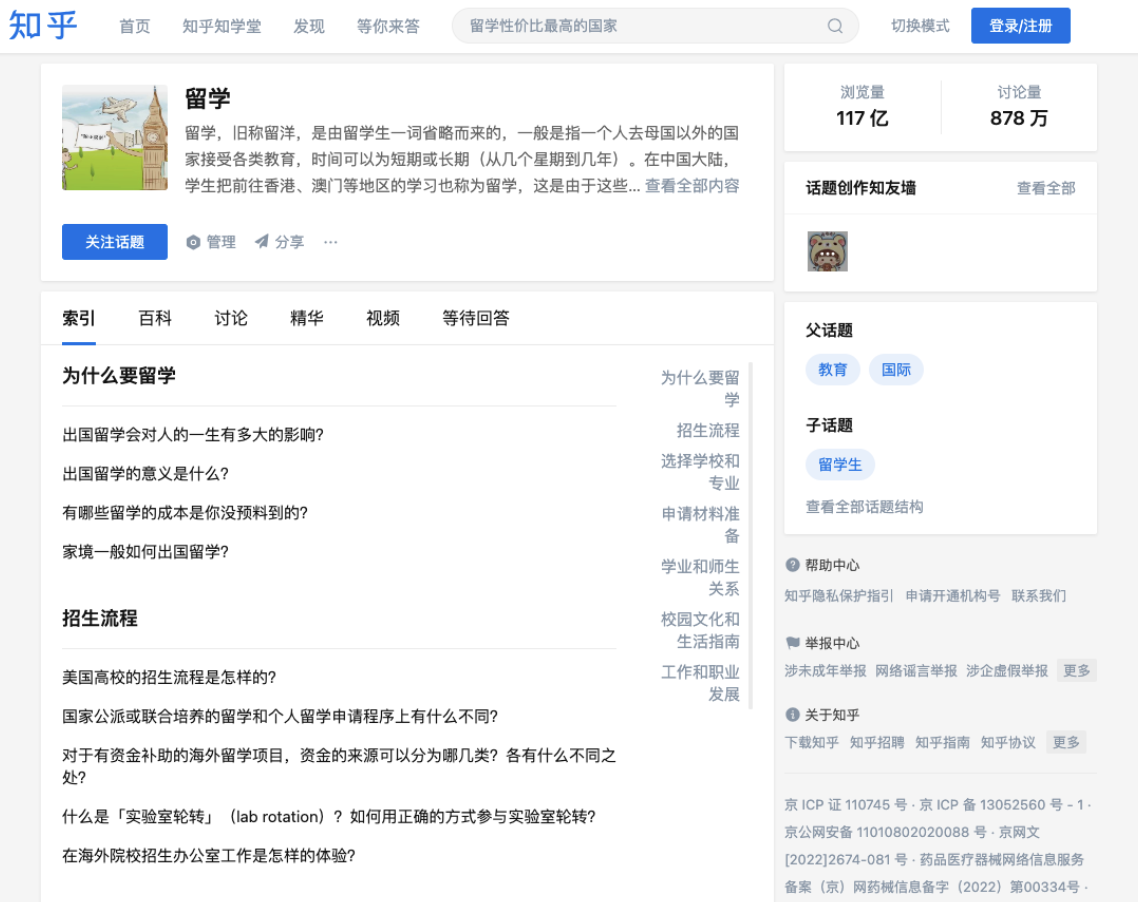Click the 举报中心 flag icon

click(x=796, y=646)
